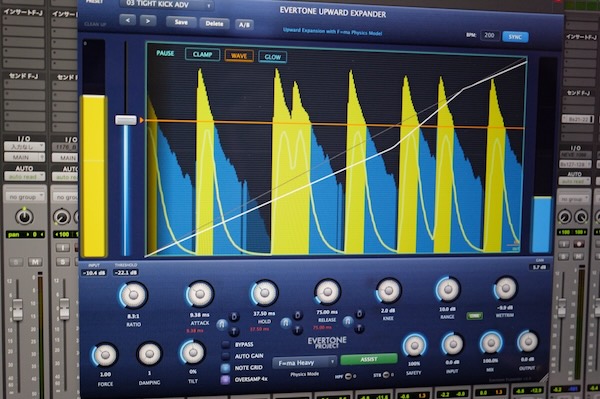Screen dimensions: 600x399
Task: Click the ATTACK knob
Action: [199, 294]
